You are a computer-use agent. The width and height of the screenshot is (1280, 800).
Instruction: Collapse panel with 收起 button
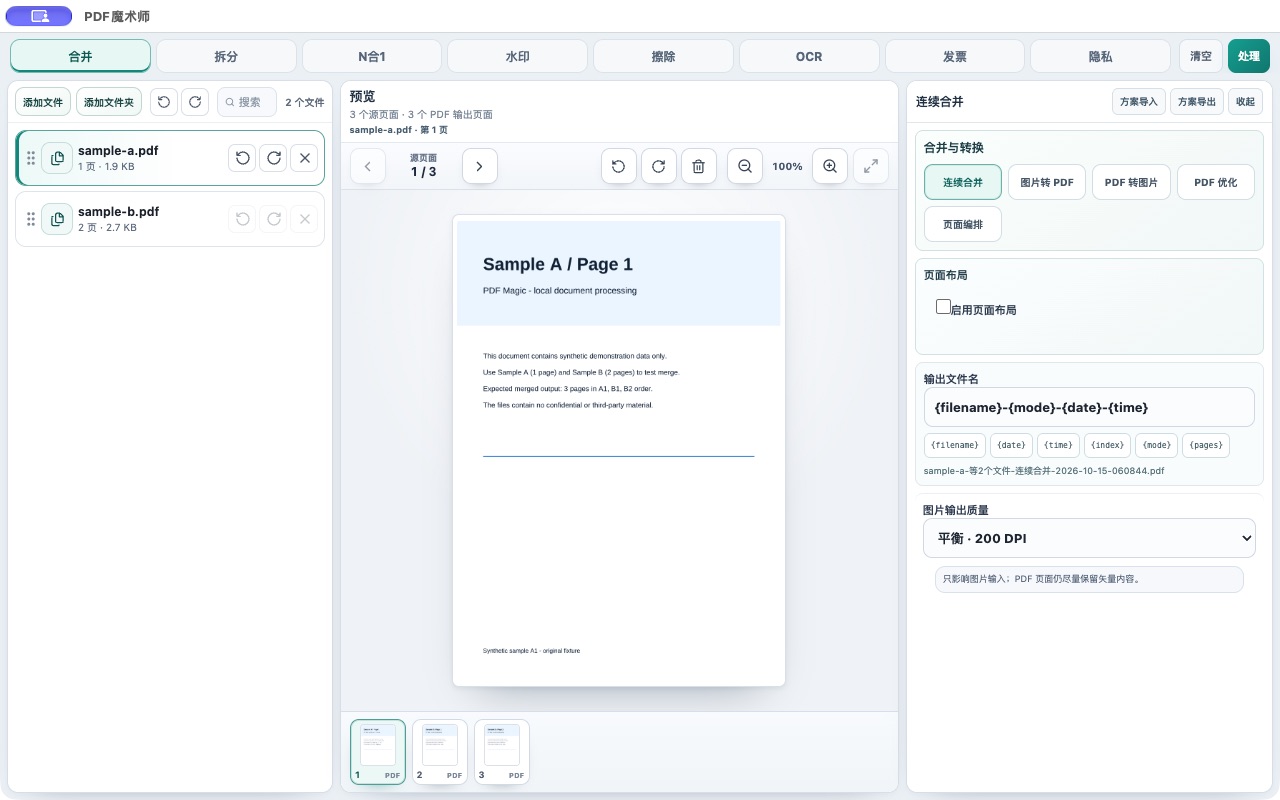tap(1245, 102)
